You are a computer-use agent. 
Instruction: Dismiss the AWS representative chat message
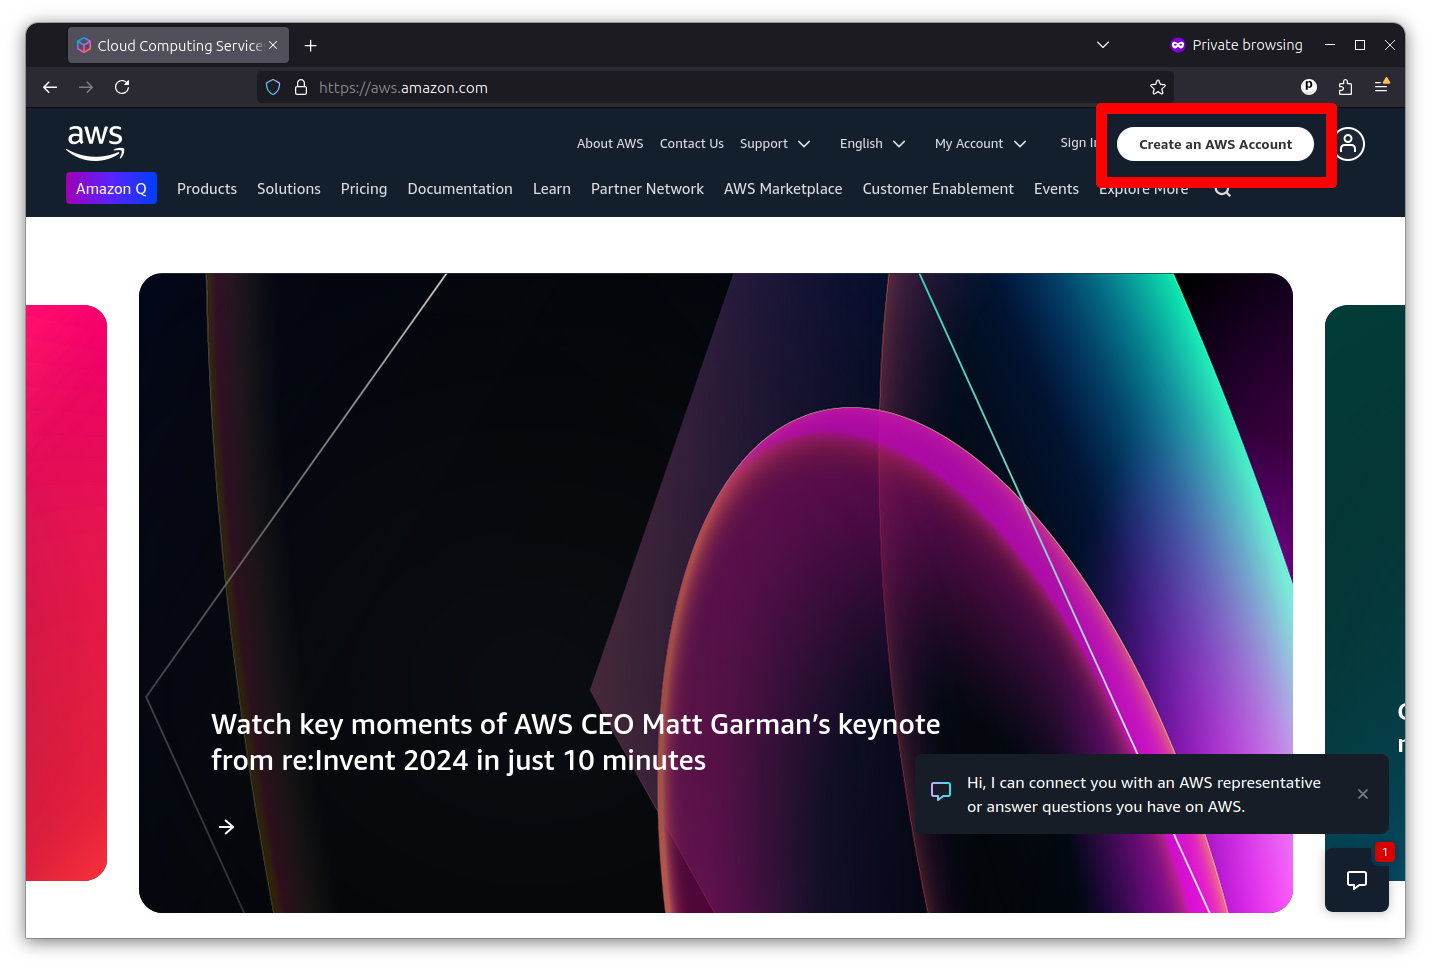click(x=1363, y=793)
